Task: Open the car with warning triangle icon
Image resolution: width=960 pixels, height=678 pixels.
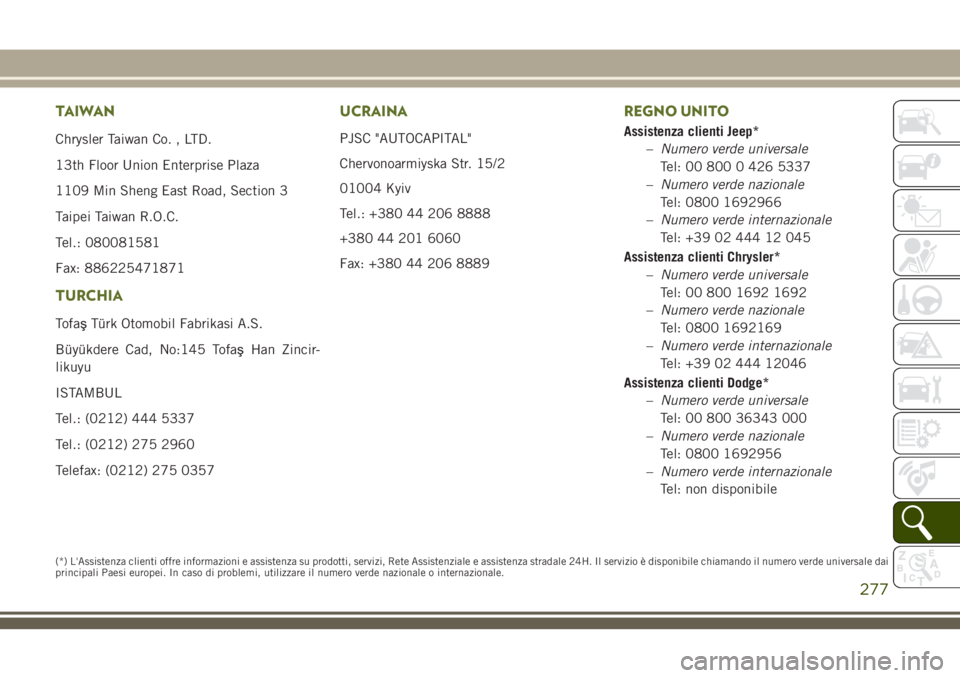Action: [926, 345]
